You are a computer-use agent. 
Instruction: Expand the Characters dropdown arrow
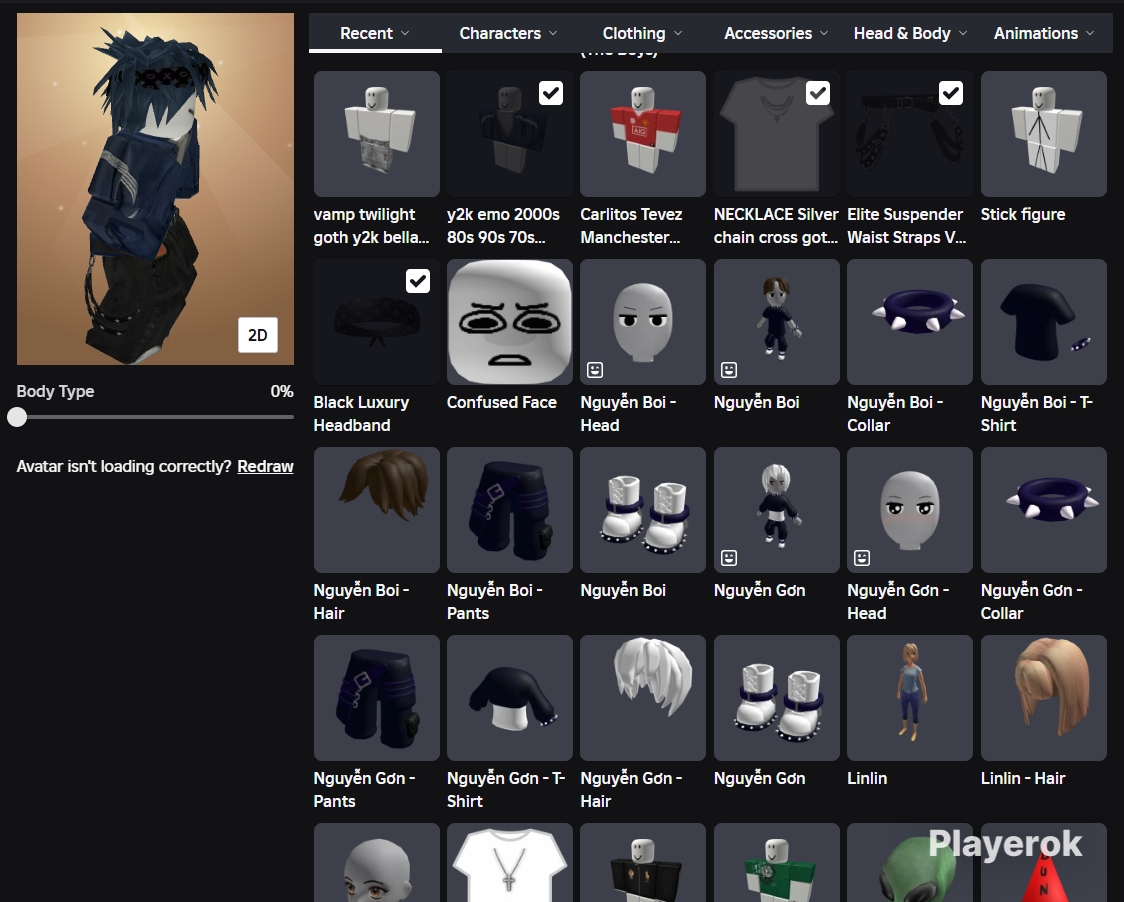click(553, 34)
